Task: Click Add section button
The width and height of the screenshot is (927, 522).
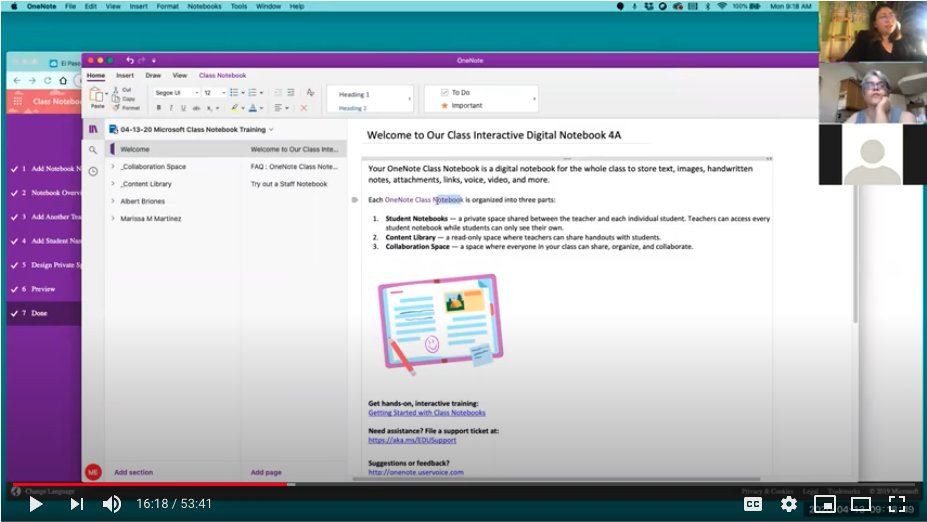Action: pyautogui.click(x=134, y=472)
